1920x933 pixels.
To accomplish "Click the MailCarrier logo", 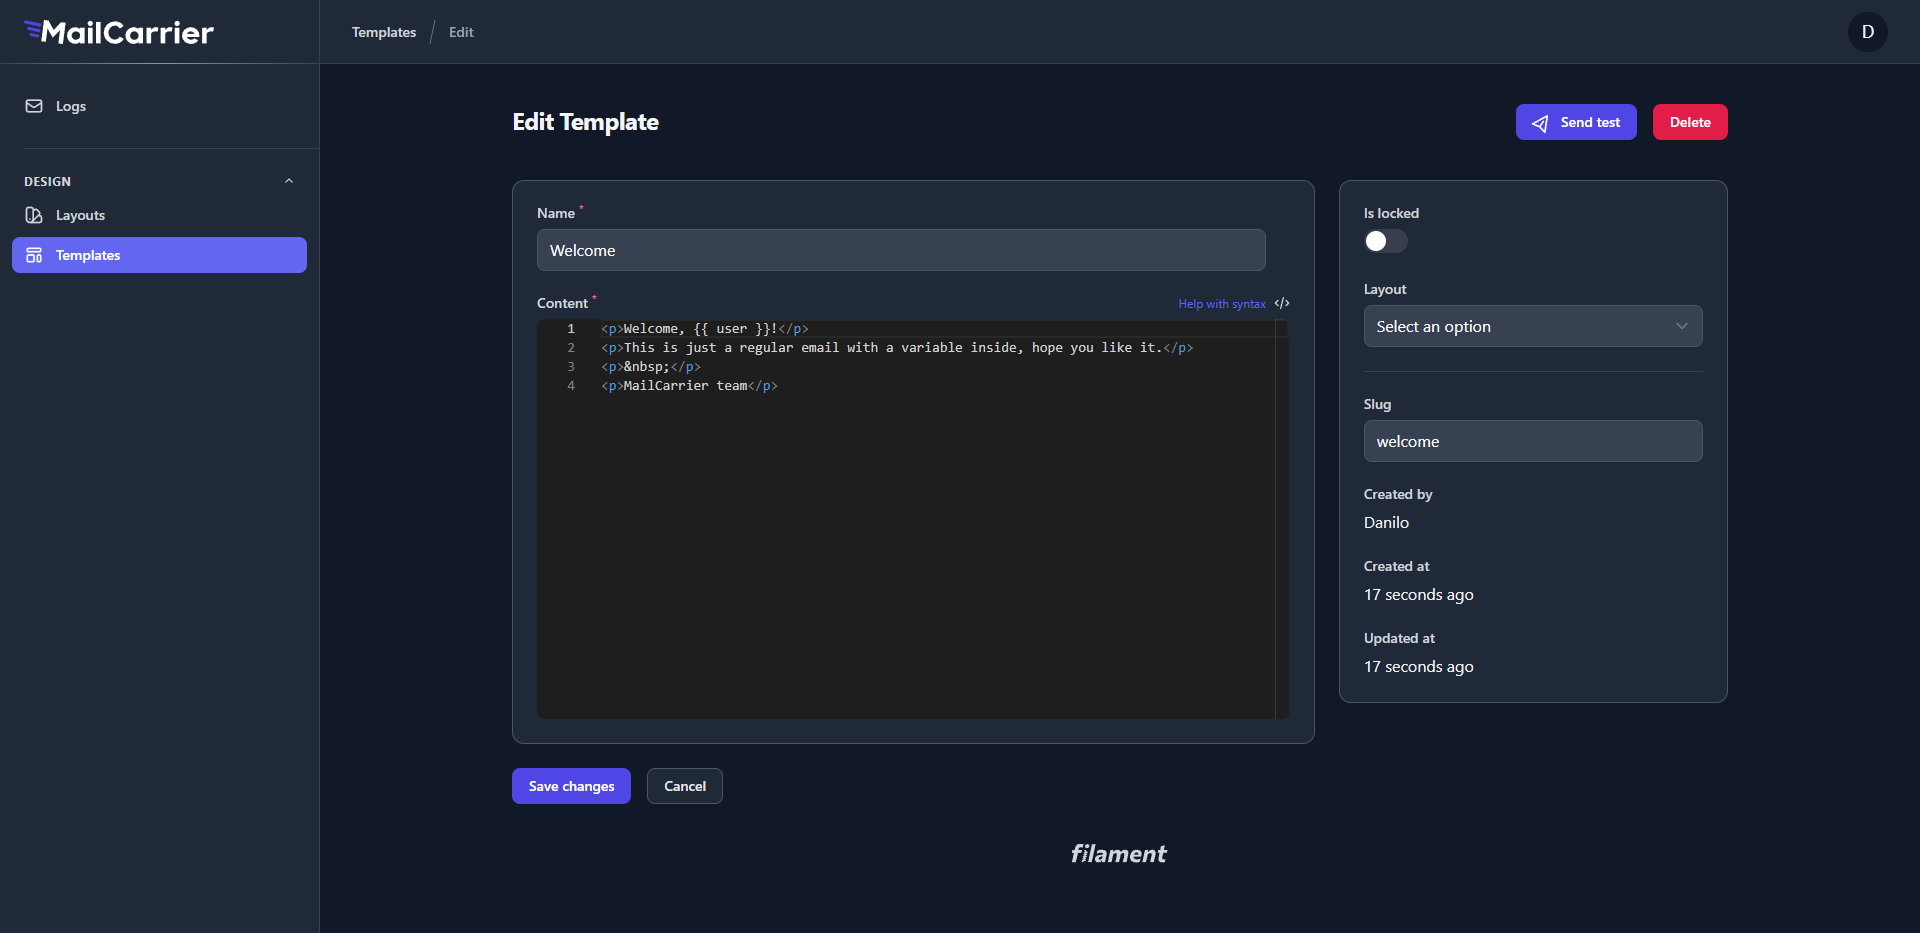I will [119, 32].
